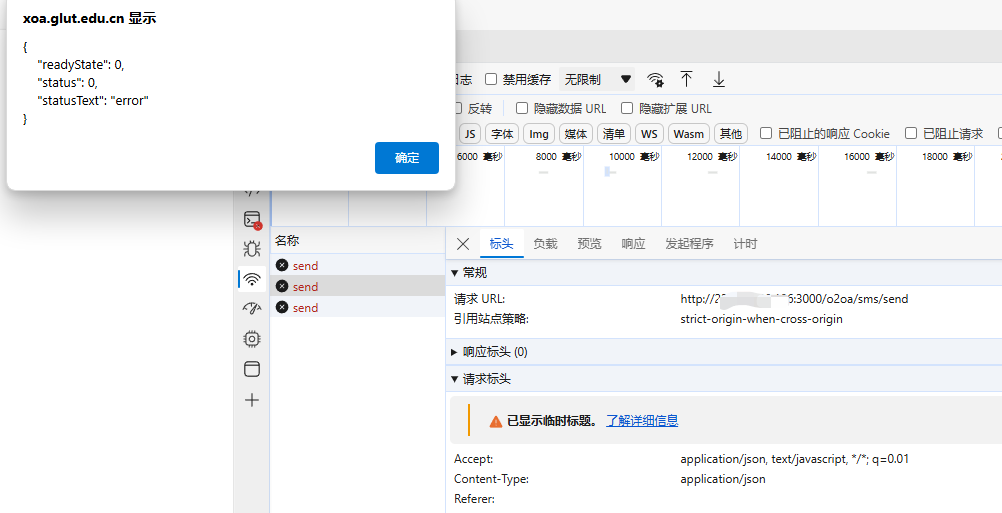Open the 了解详细信息 link
Image resolution: width=1002 pixels, height=513 pixels.
[642, 420]
